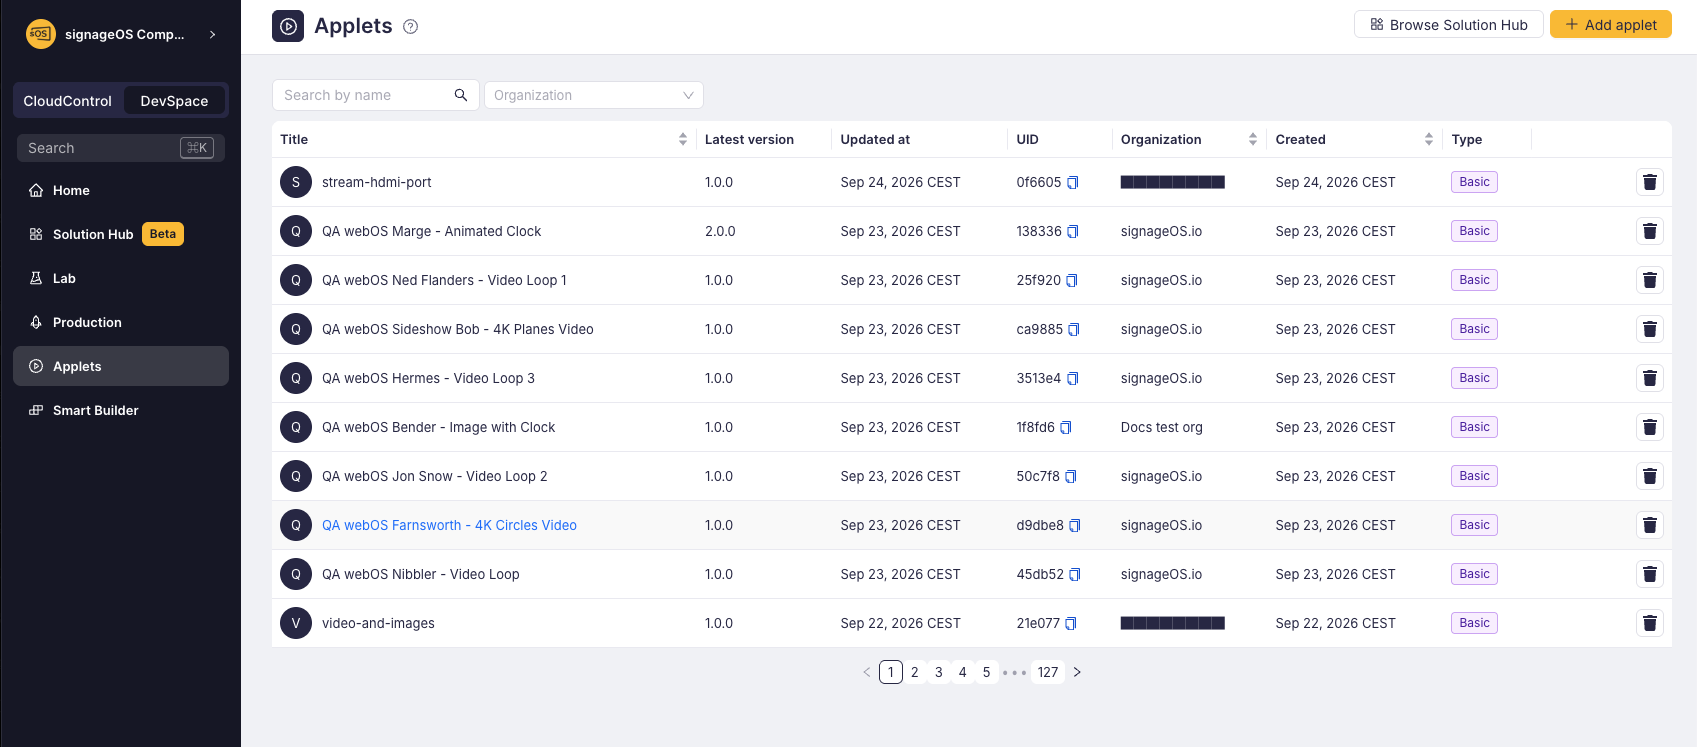
Task: Click the V avatar for video-and-images
Action: [296, 623]
